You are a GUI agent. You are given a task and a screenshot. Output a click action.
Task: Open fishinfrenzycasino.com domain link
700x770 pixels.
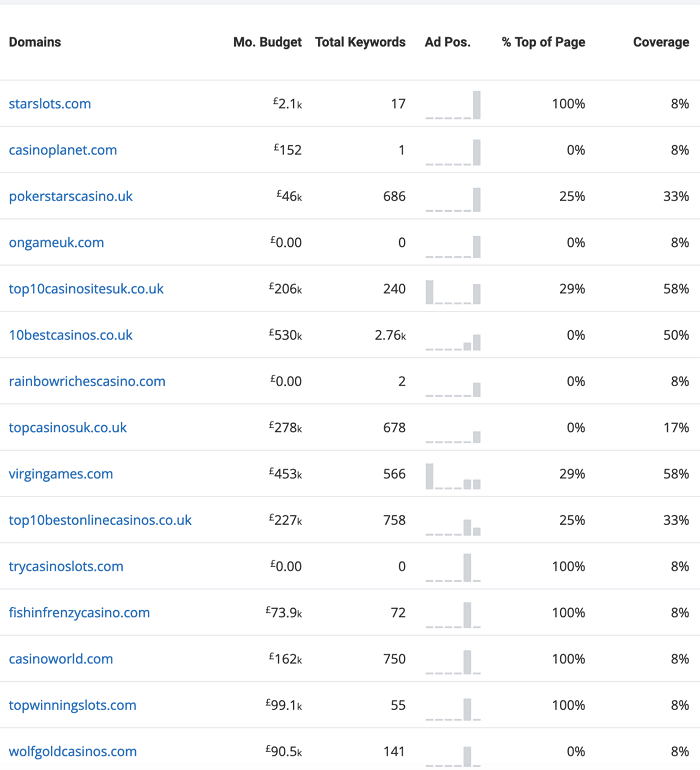79,612
